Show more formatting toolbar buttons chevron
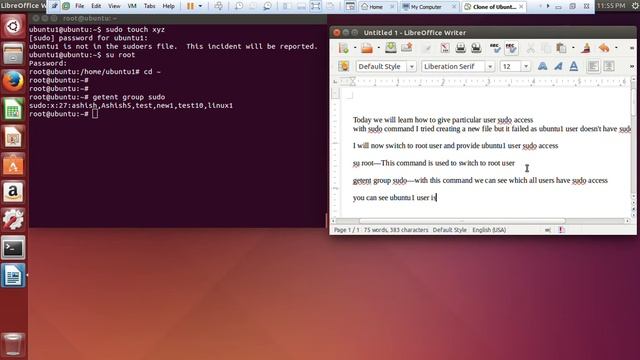 [x=631, y=66]
